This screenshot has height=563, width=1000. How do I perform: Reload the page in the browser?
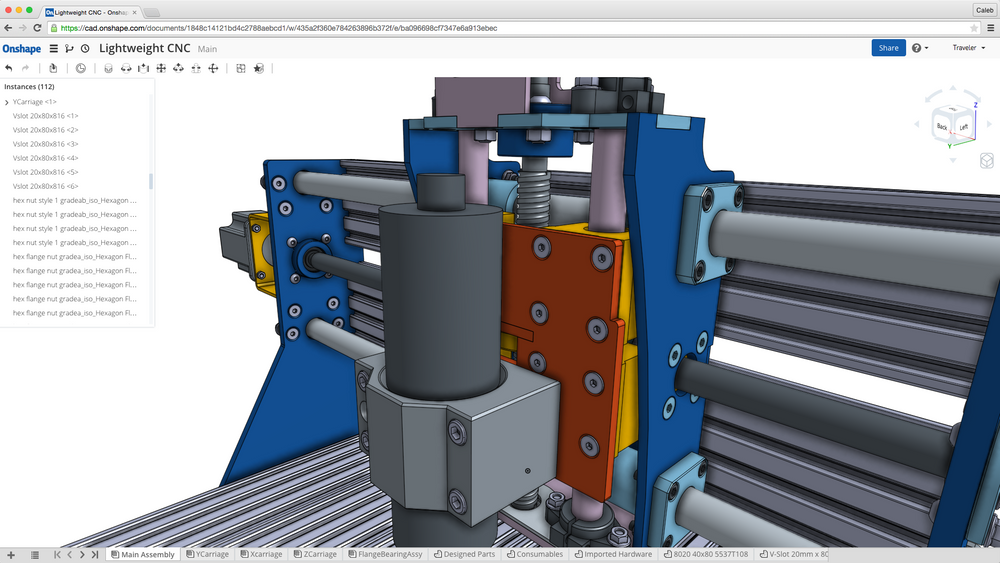coord(37,28)
